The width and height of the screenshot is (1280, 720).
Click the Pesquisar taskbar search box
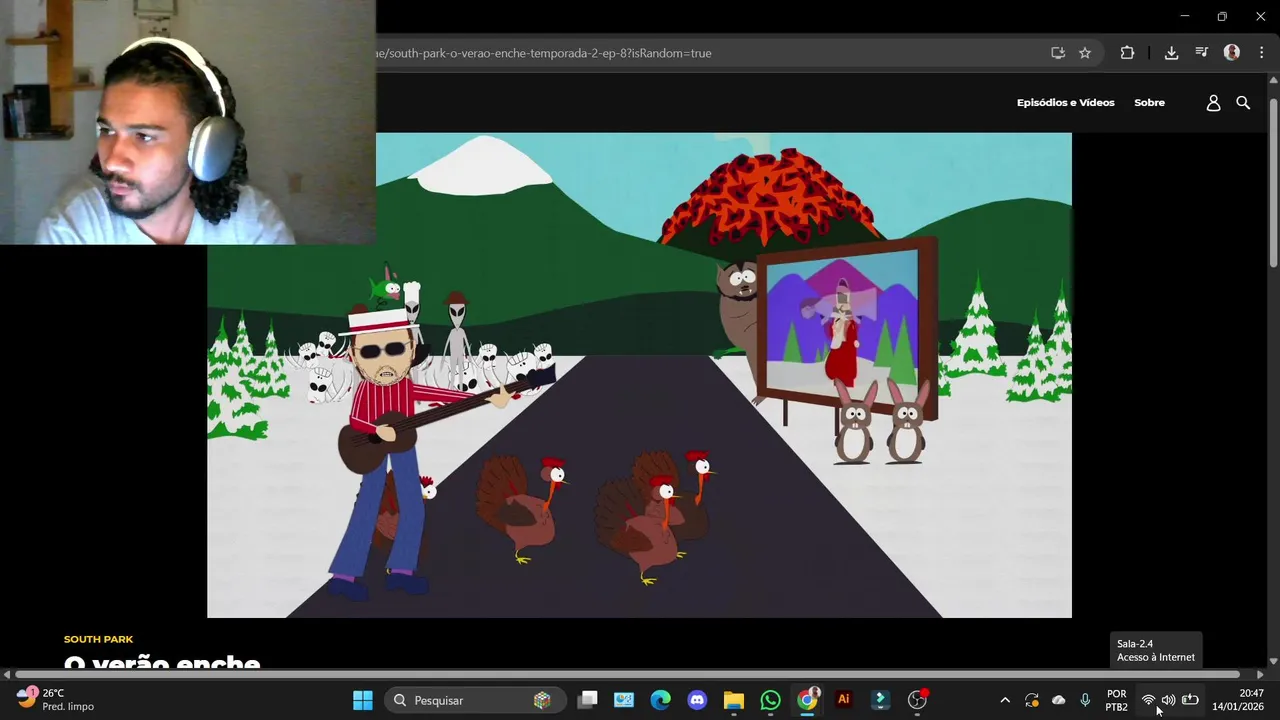(x=473, y=700)
